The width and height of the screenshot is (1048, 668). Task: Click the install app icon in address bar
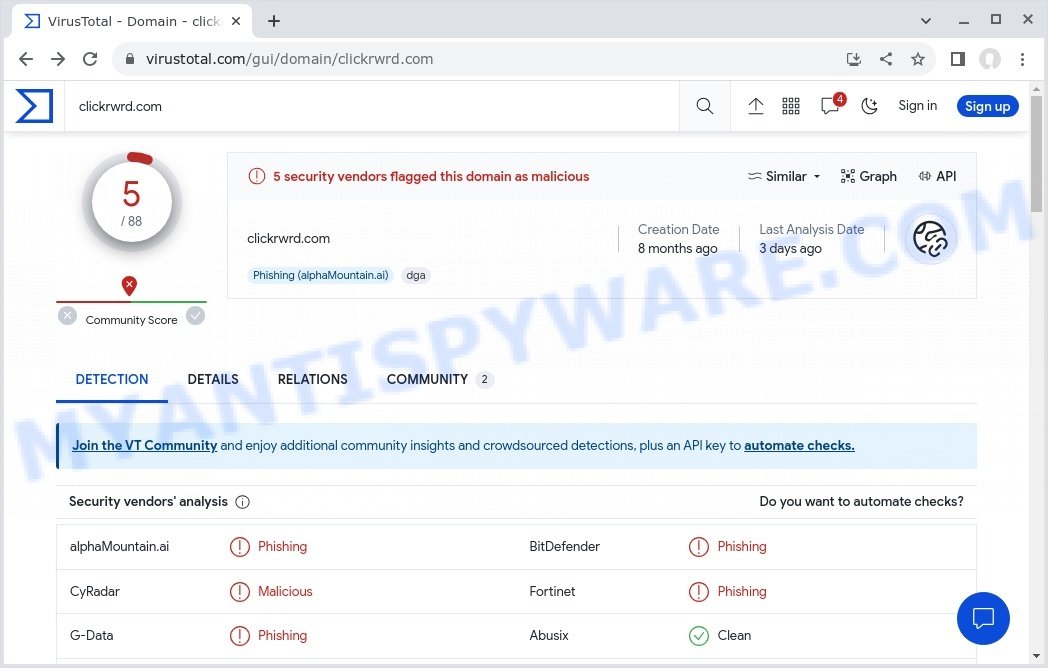pyautogui.click(x=854, y=59)
